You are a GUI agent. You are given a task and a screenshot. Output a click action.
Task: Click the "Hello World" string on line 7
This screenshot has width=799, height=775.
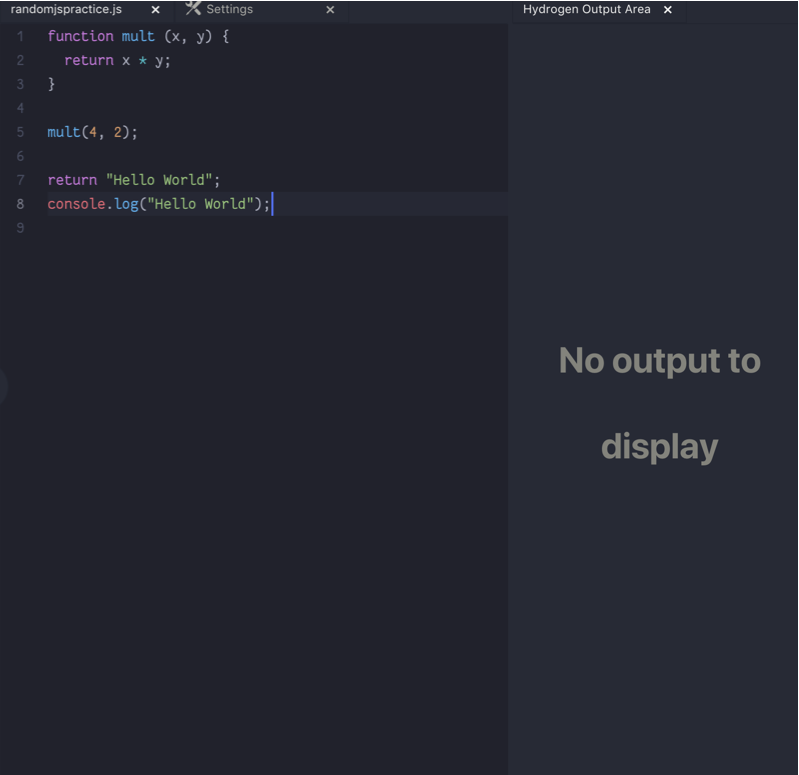click(x=159, y=180)
